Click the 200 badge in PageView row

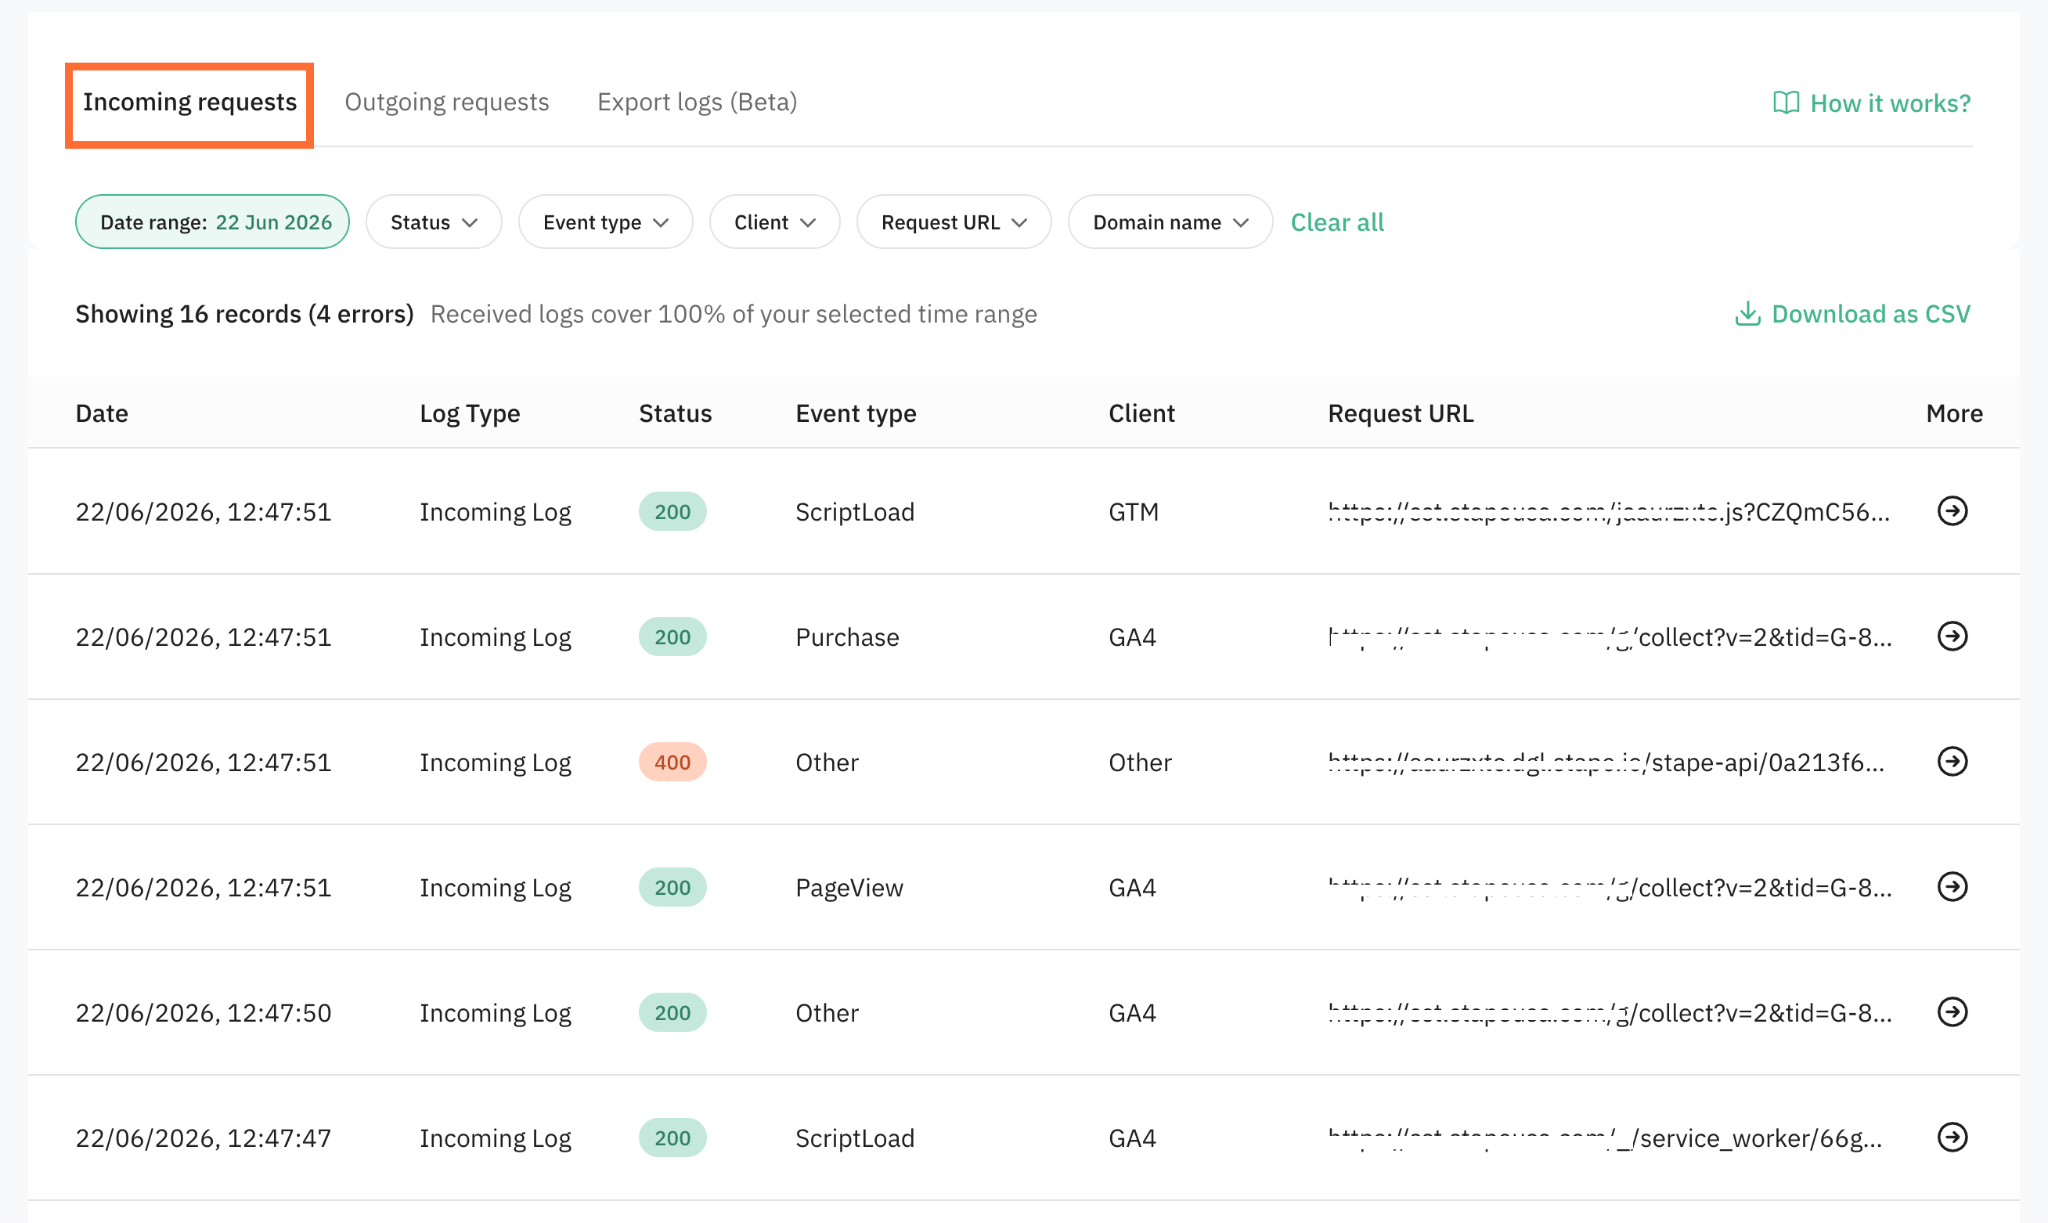point(673,887)
